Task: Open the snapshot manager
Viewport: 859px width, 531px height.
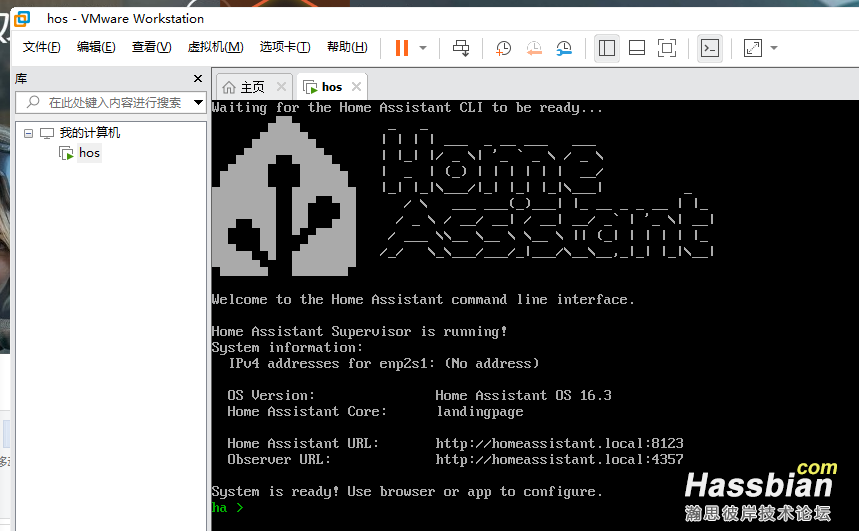Action: pos(564,48)
